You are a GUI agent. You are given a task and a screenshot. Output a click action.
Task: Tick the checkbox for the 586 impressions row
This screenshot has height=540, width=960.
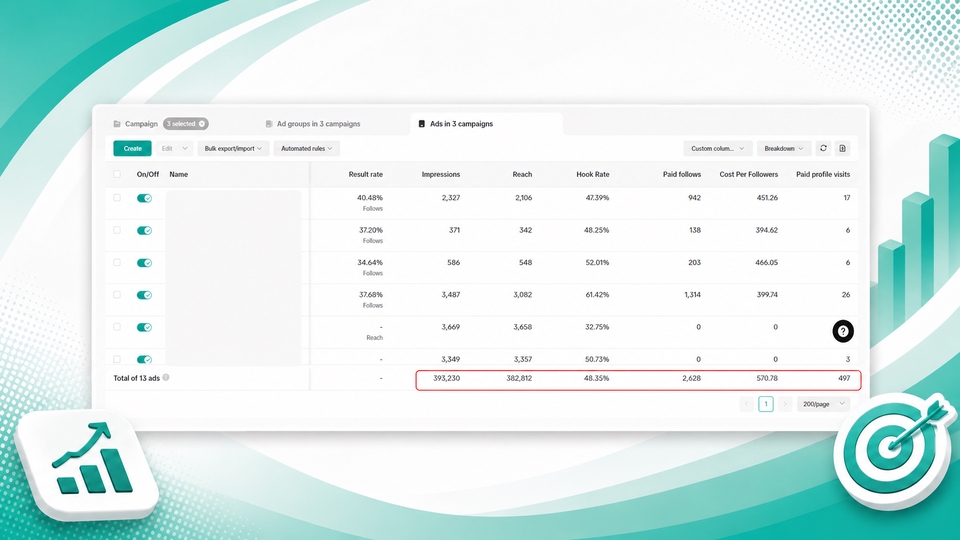pyautogui.click(x=117, y=263)
